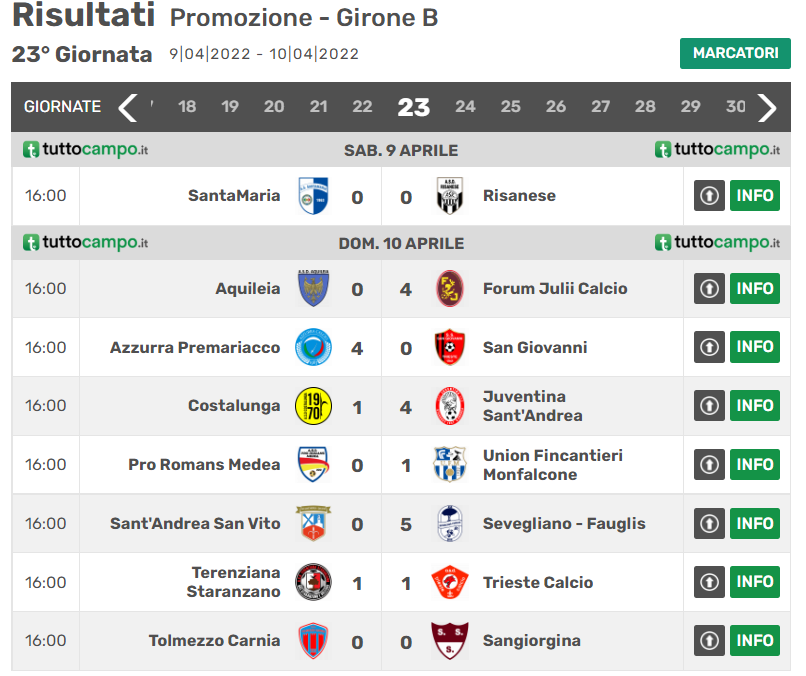Click the SantaMaria team crest
Viewport: 806px width, 676px height.
tap(313, 196)
